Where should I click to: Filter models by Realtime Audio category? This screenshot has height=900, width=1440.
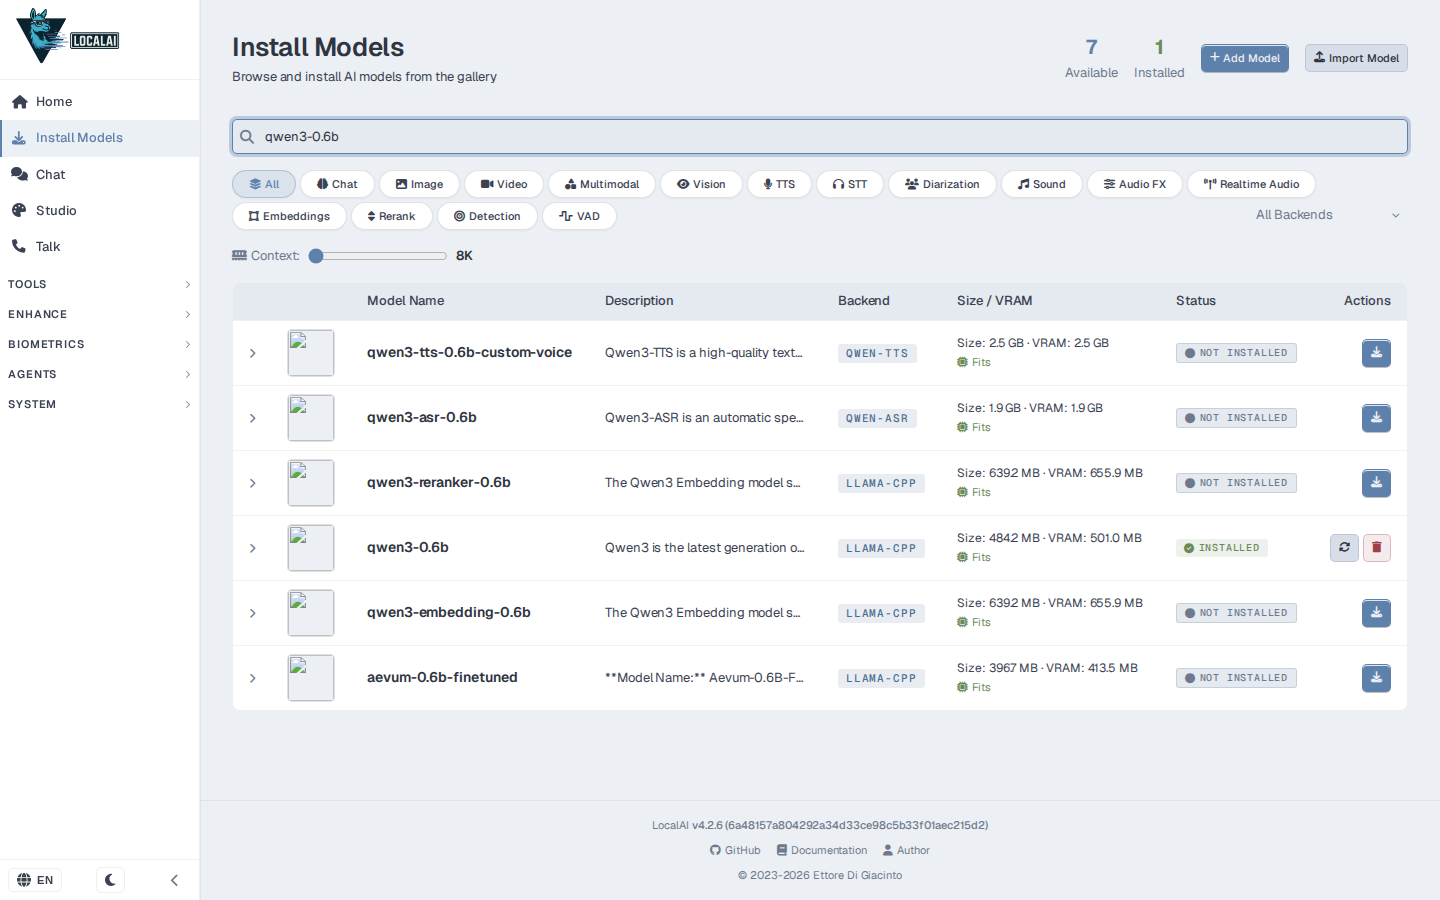1251,184
